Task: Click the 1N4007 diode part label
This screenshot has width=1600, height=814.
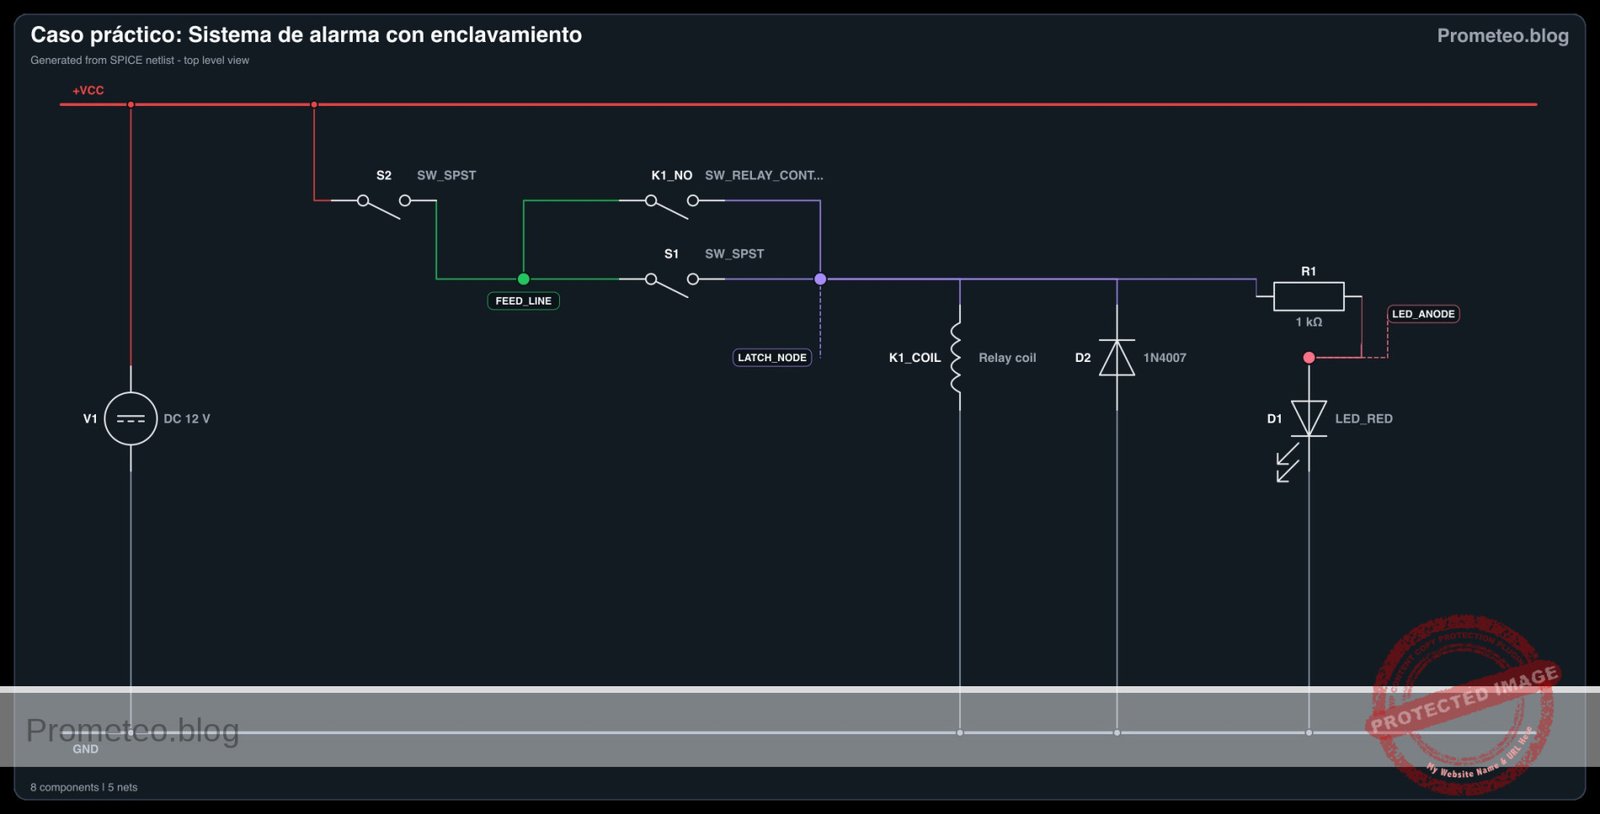Action: [x=1165, y=358]
